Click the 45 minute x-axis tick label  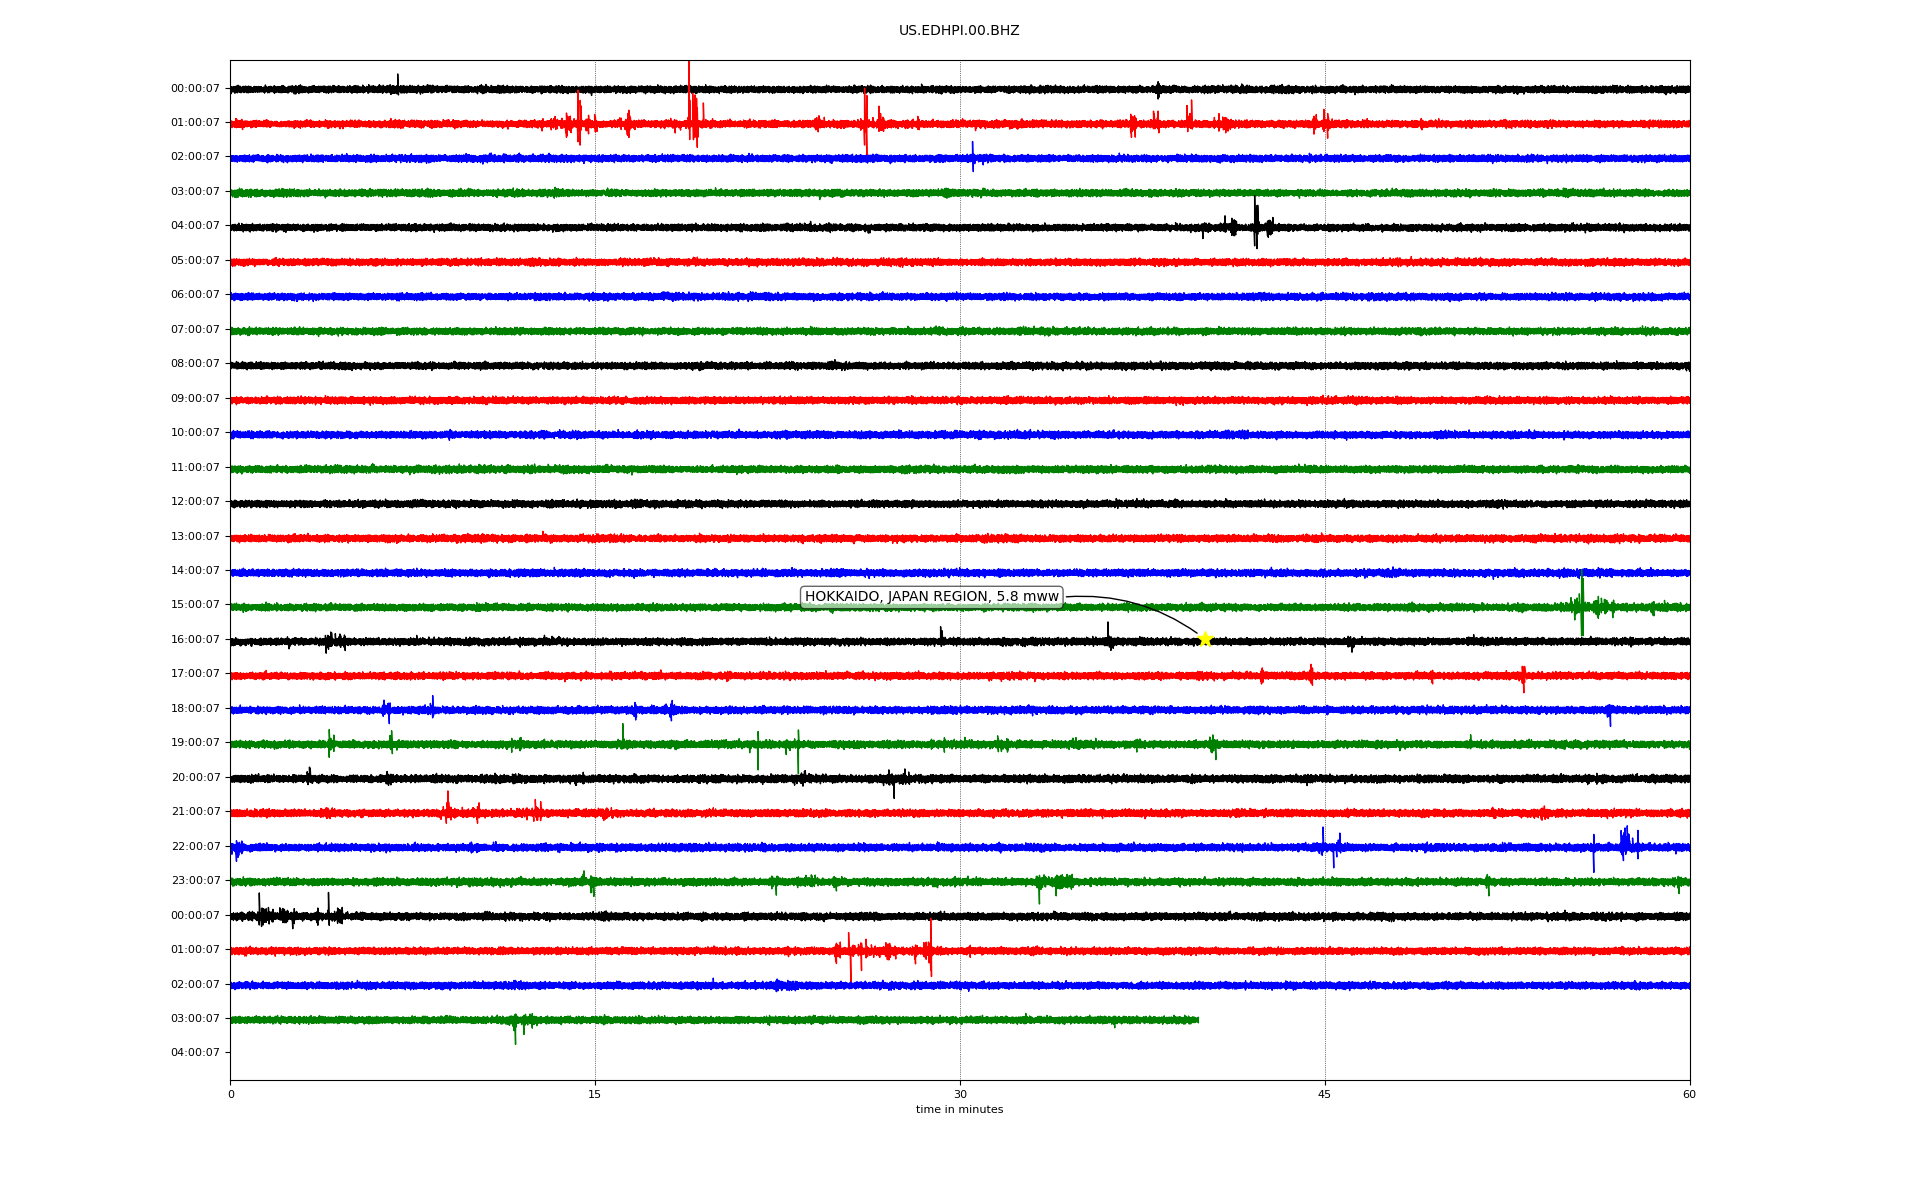click(x=1325, y=1094)
